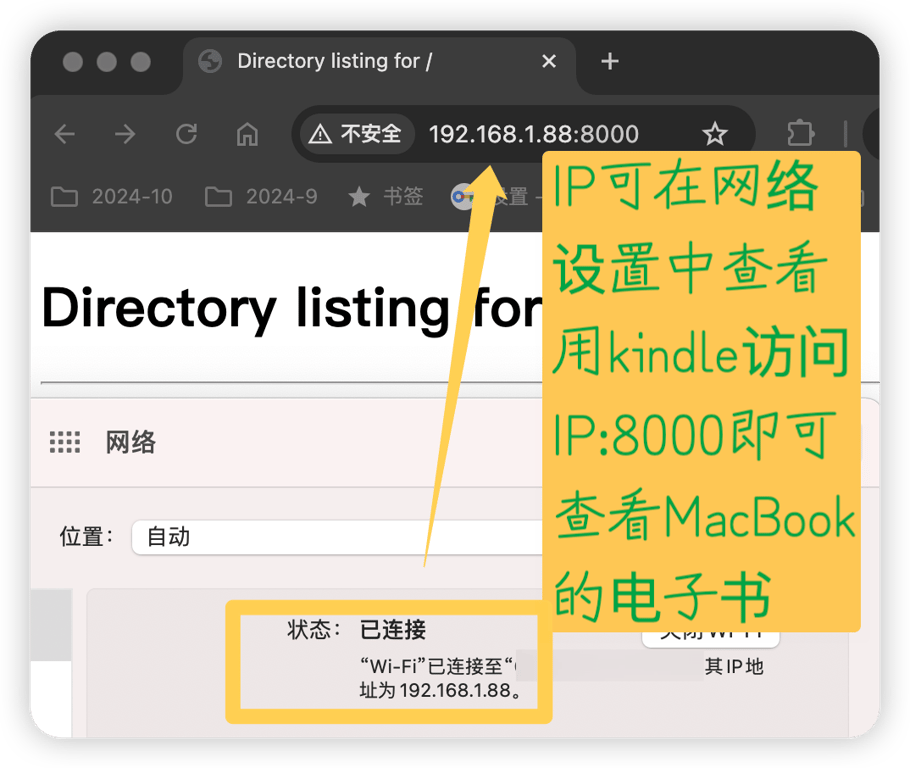The height and width of the screenshot is (768, 910).
Task: Open a new tab with the plus button
Action: click(x=609, y=61)
